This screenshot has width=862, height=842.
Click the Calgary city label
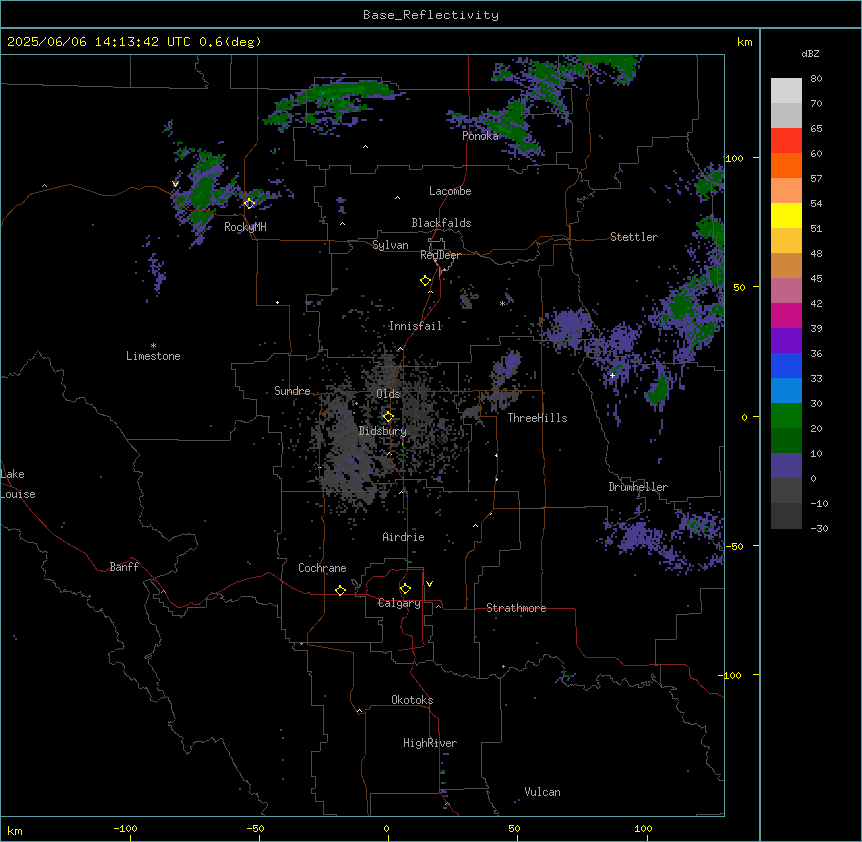[x=399, y=603]
